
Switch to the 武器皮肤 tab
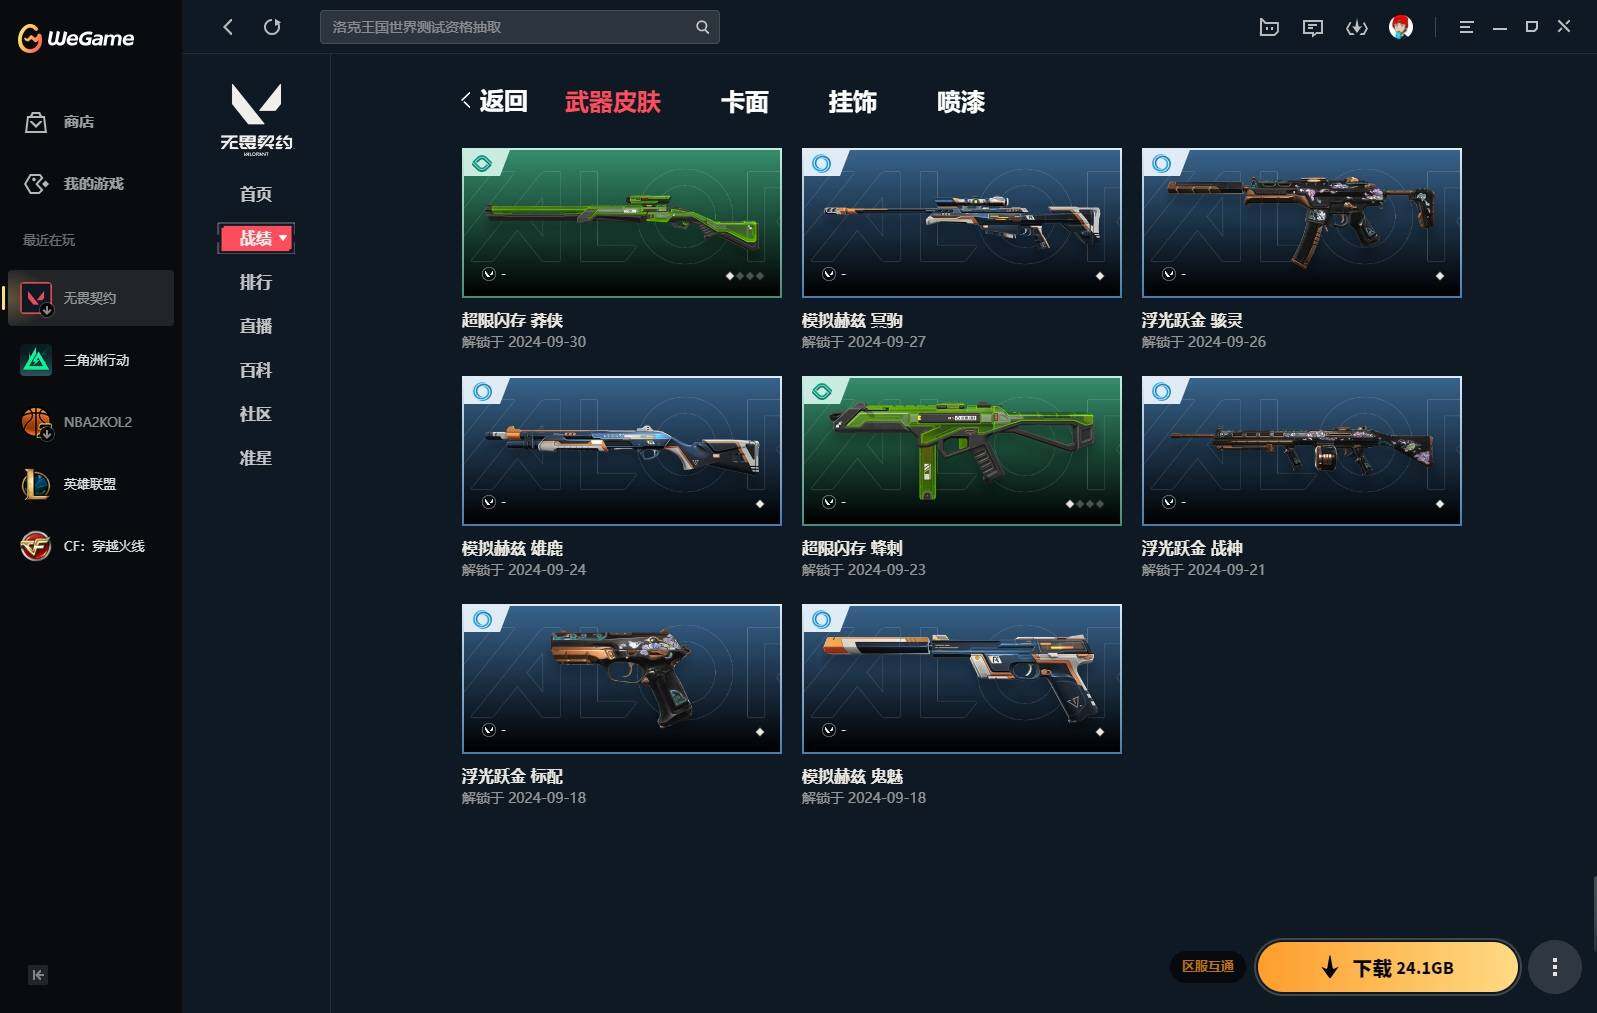point(613,102)
